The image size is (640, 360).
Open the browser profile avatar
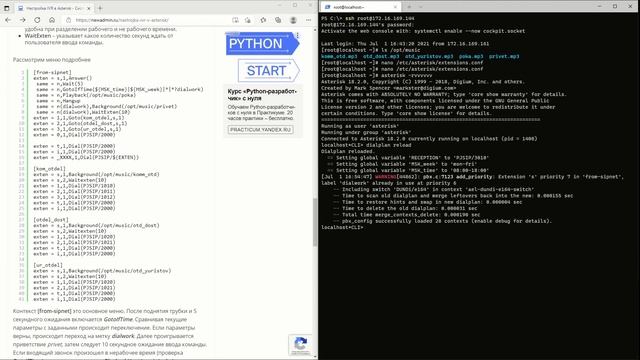click(293, 20)
